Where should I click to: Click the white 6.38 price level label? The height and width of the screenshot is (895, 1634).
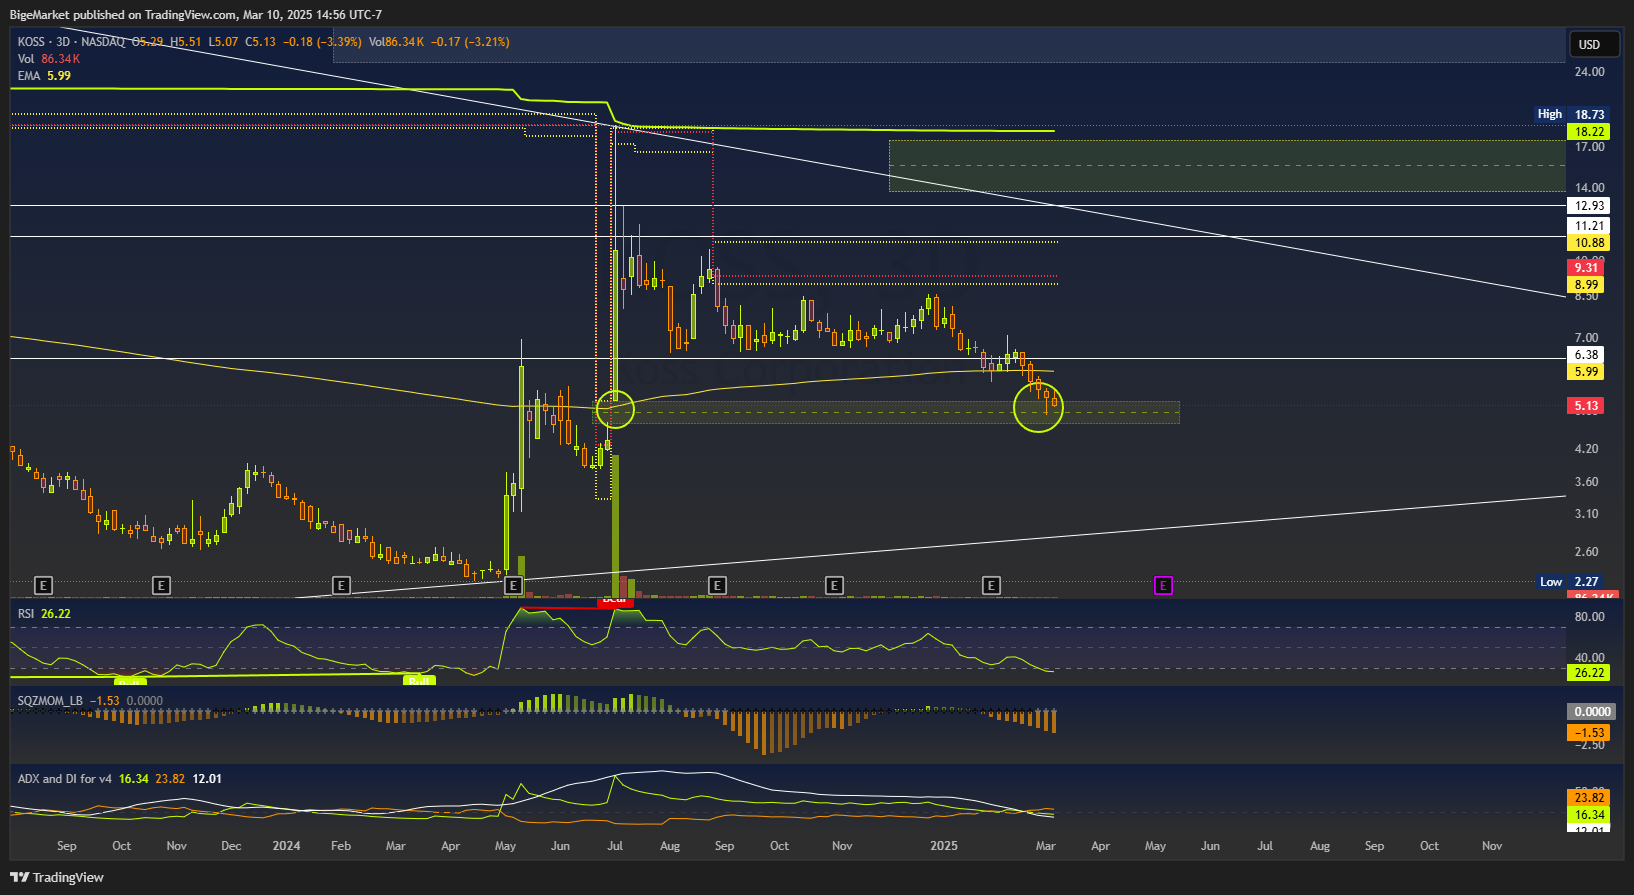click(x=1586, y=355)
